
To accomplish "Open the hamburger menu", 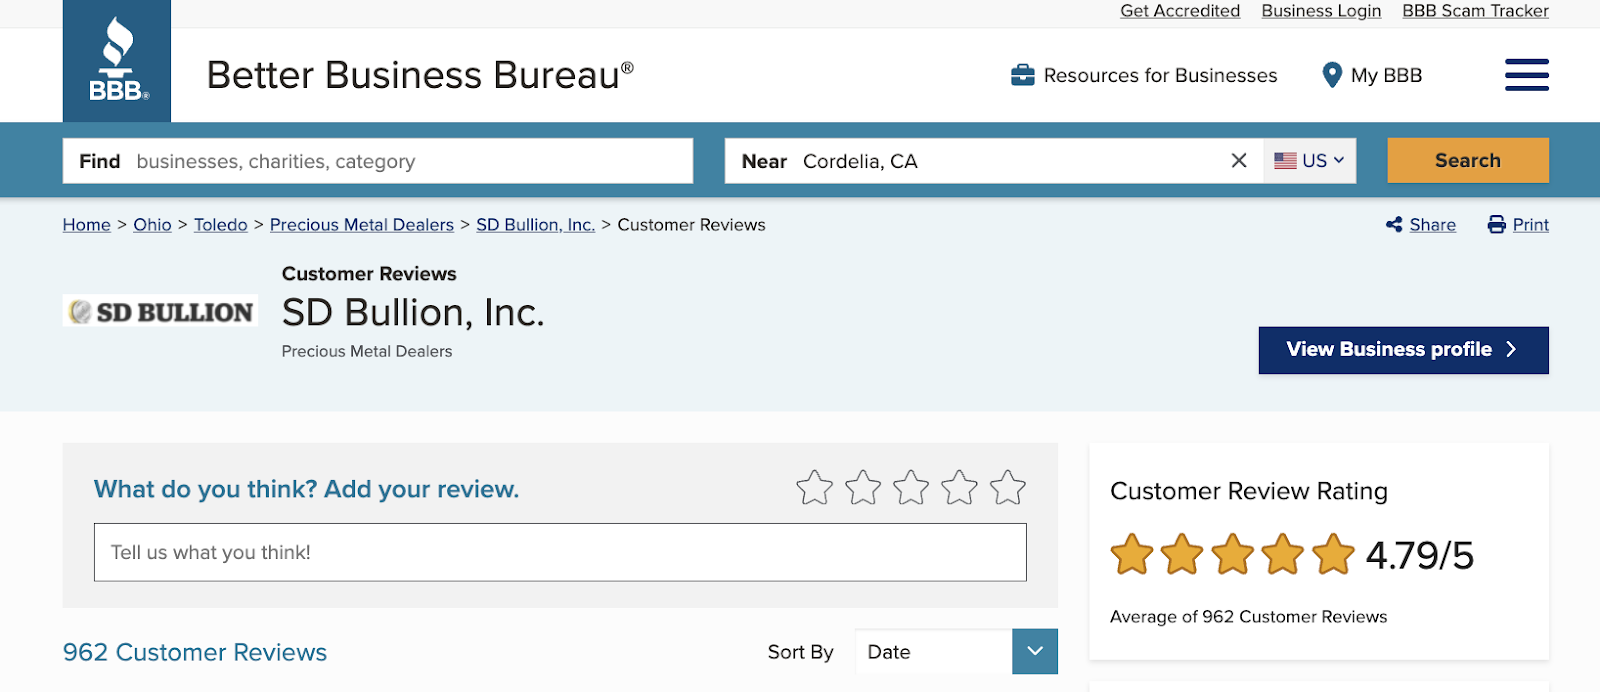I will 1527,75.
